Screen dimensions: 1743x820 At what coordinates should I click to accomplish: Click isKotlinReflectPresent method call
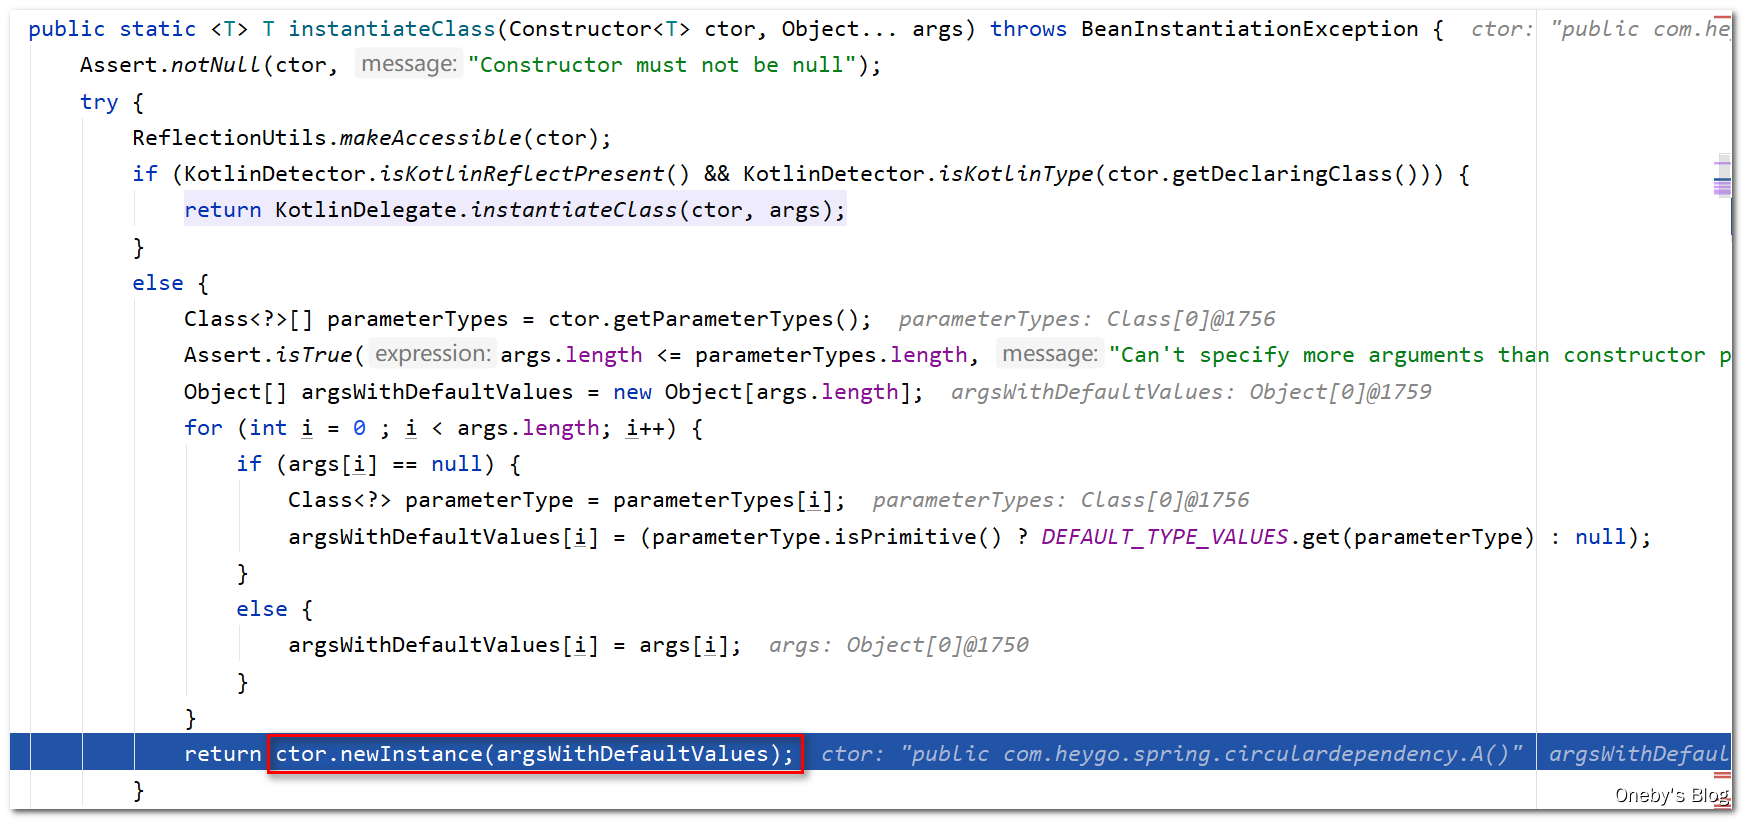[x=521, y=174]
